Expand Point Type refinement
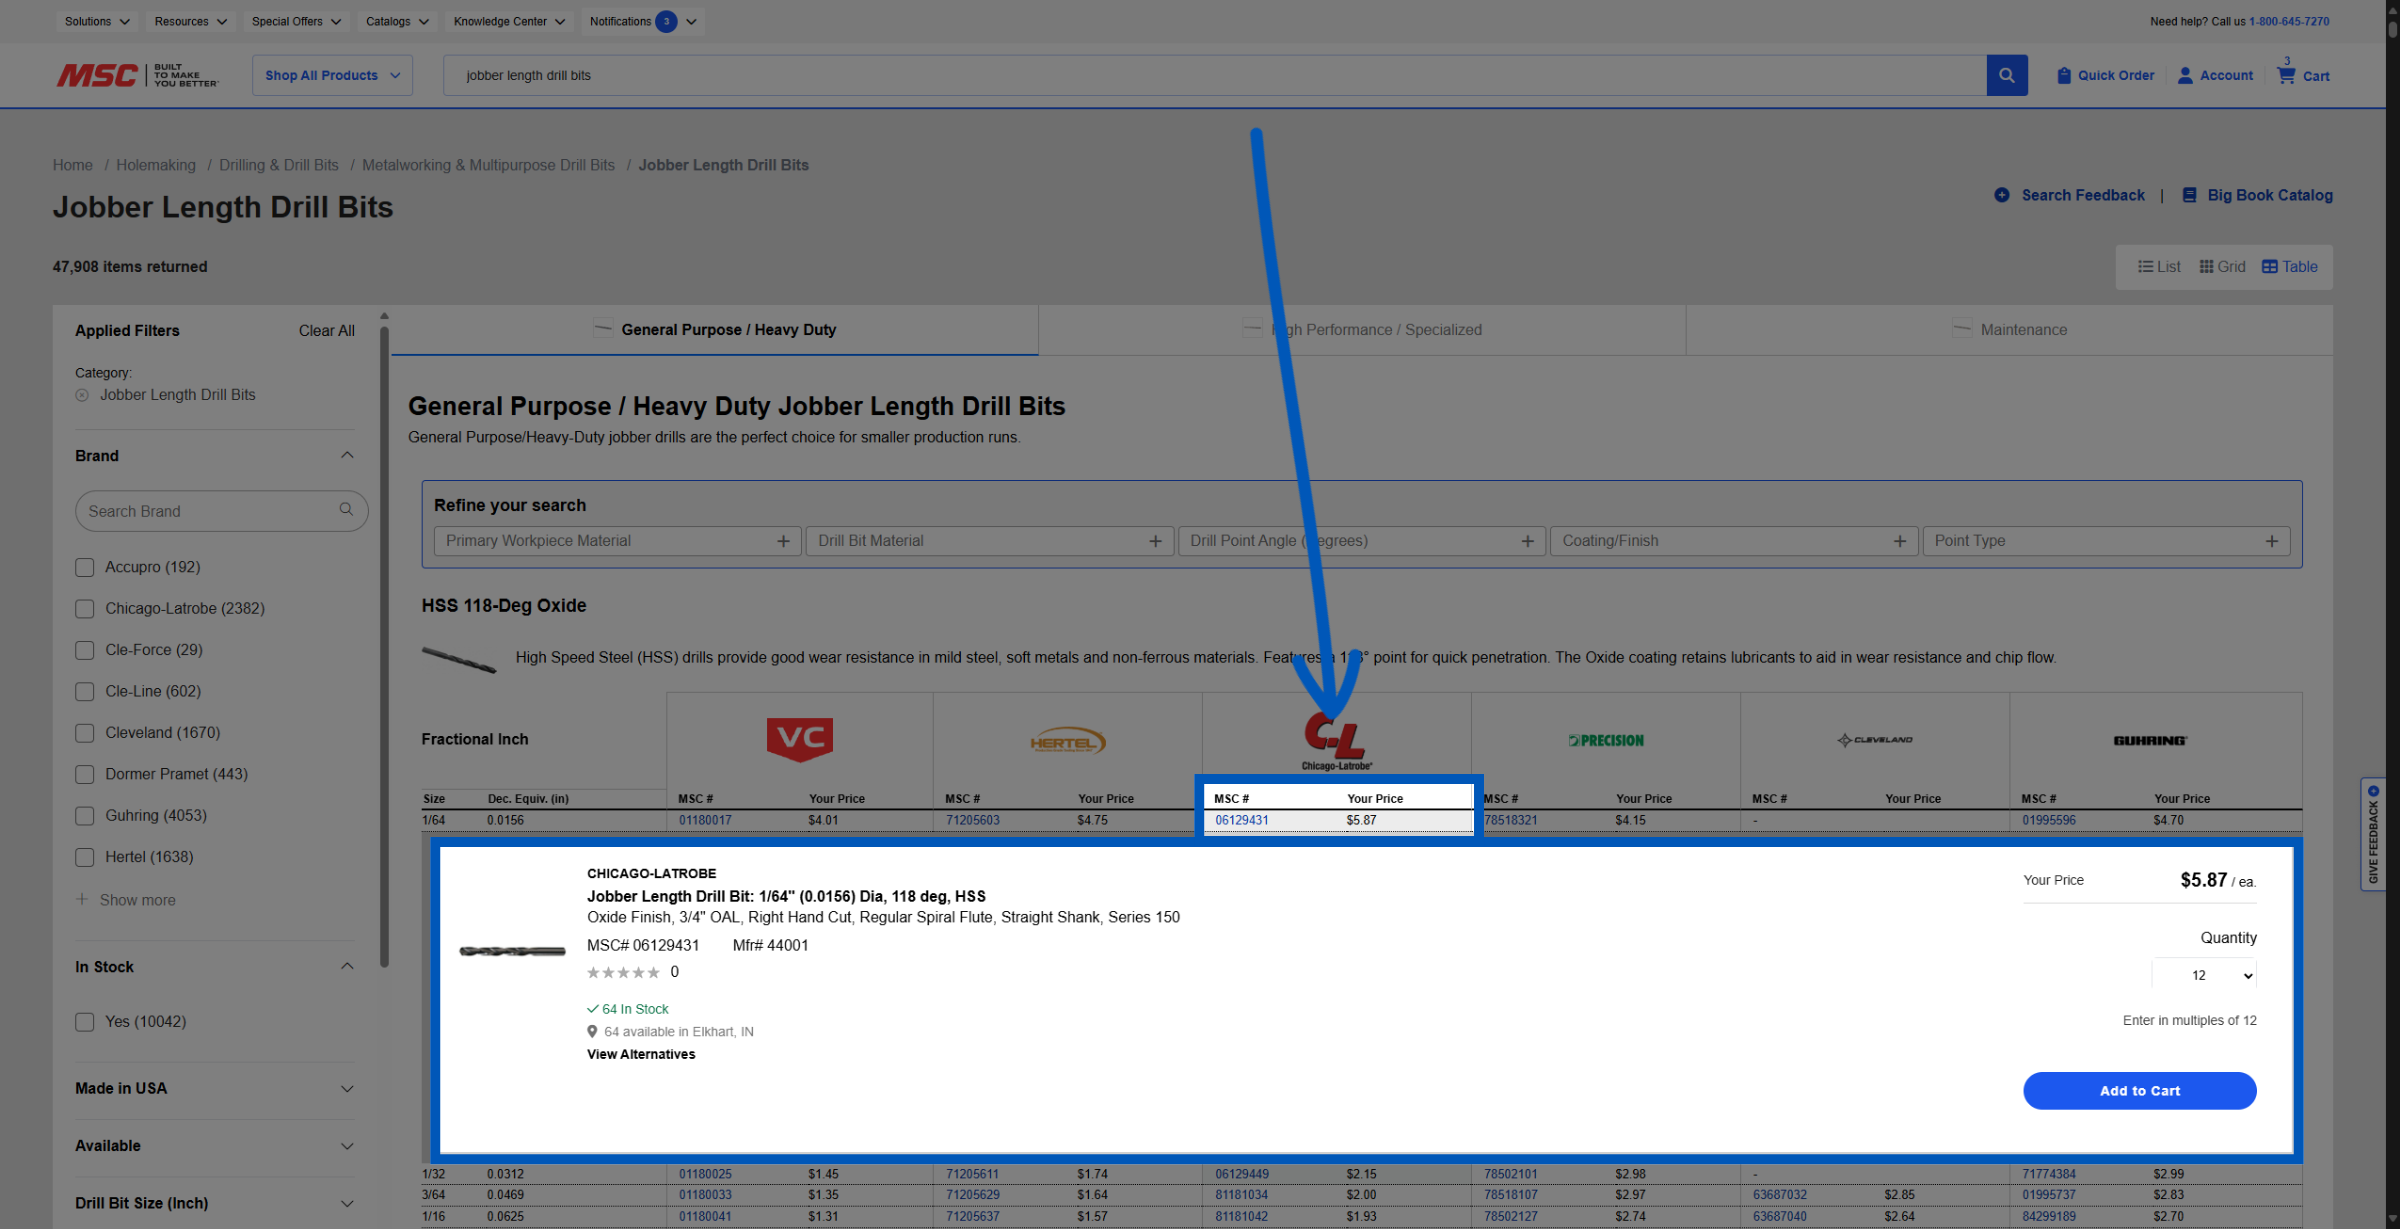The image size is (2400, 1229). (x=2106, y=541)
